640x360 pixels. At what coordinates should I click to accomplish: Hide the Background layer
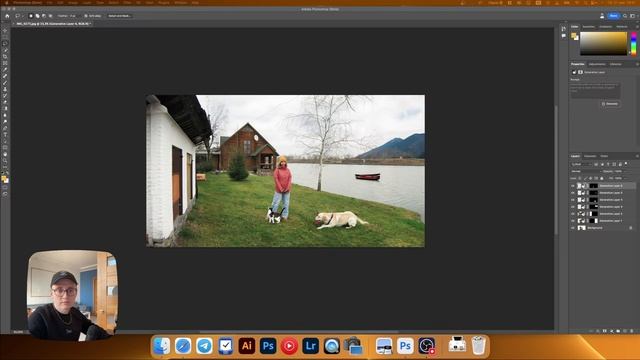coord(573,228)
